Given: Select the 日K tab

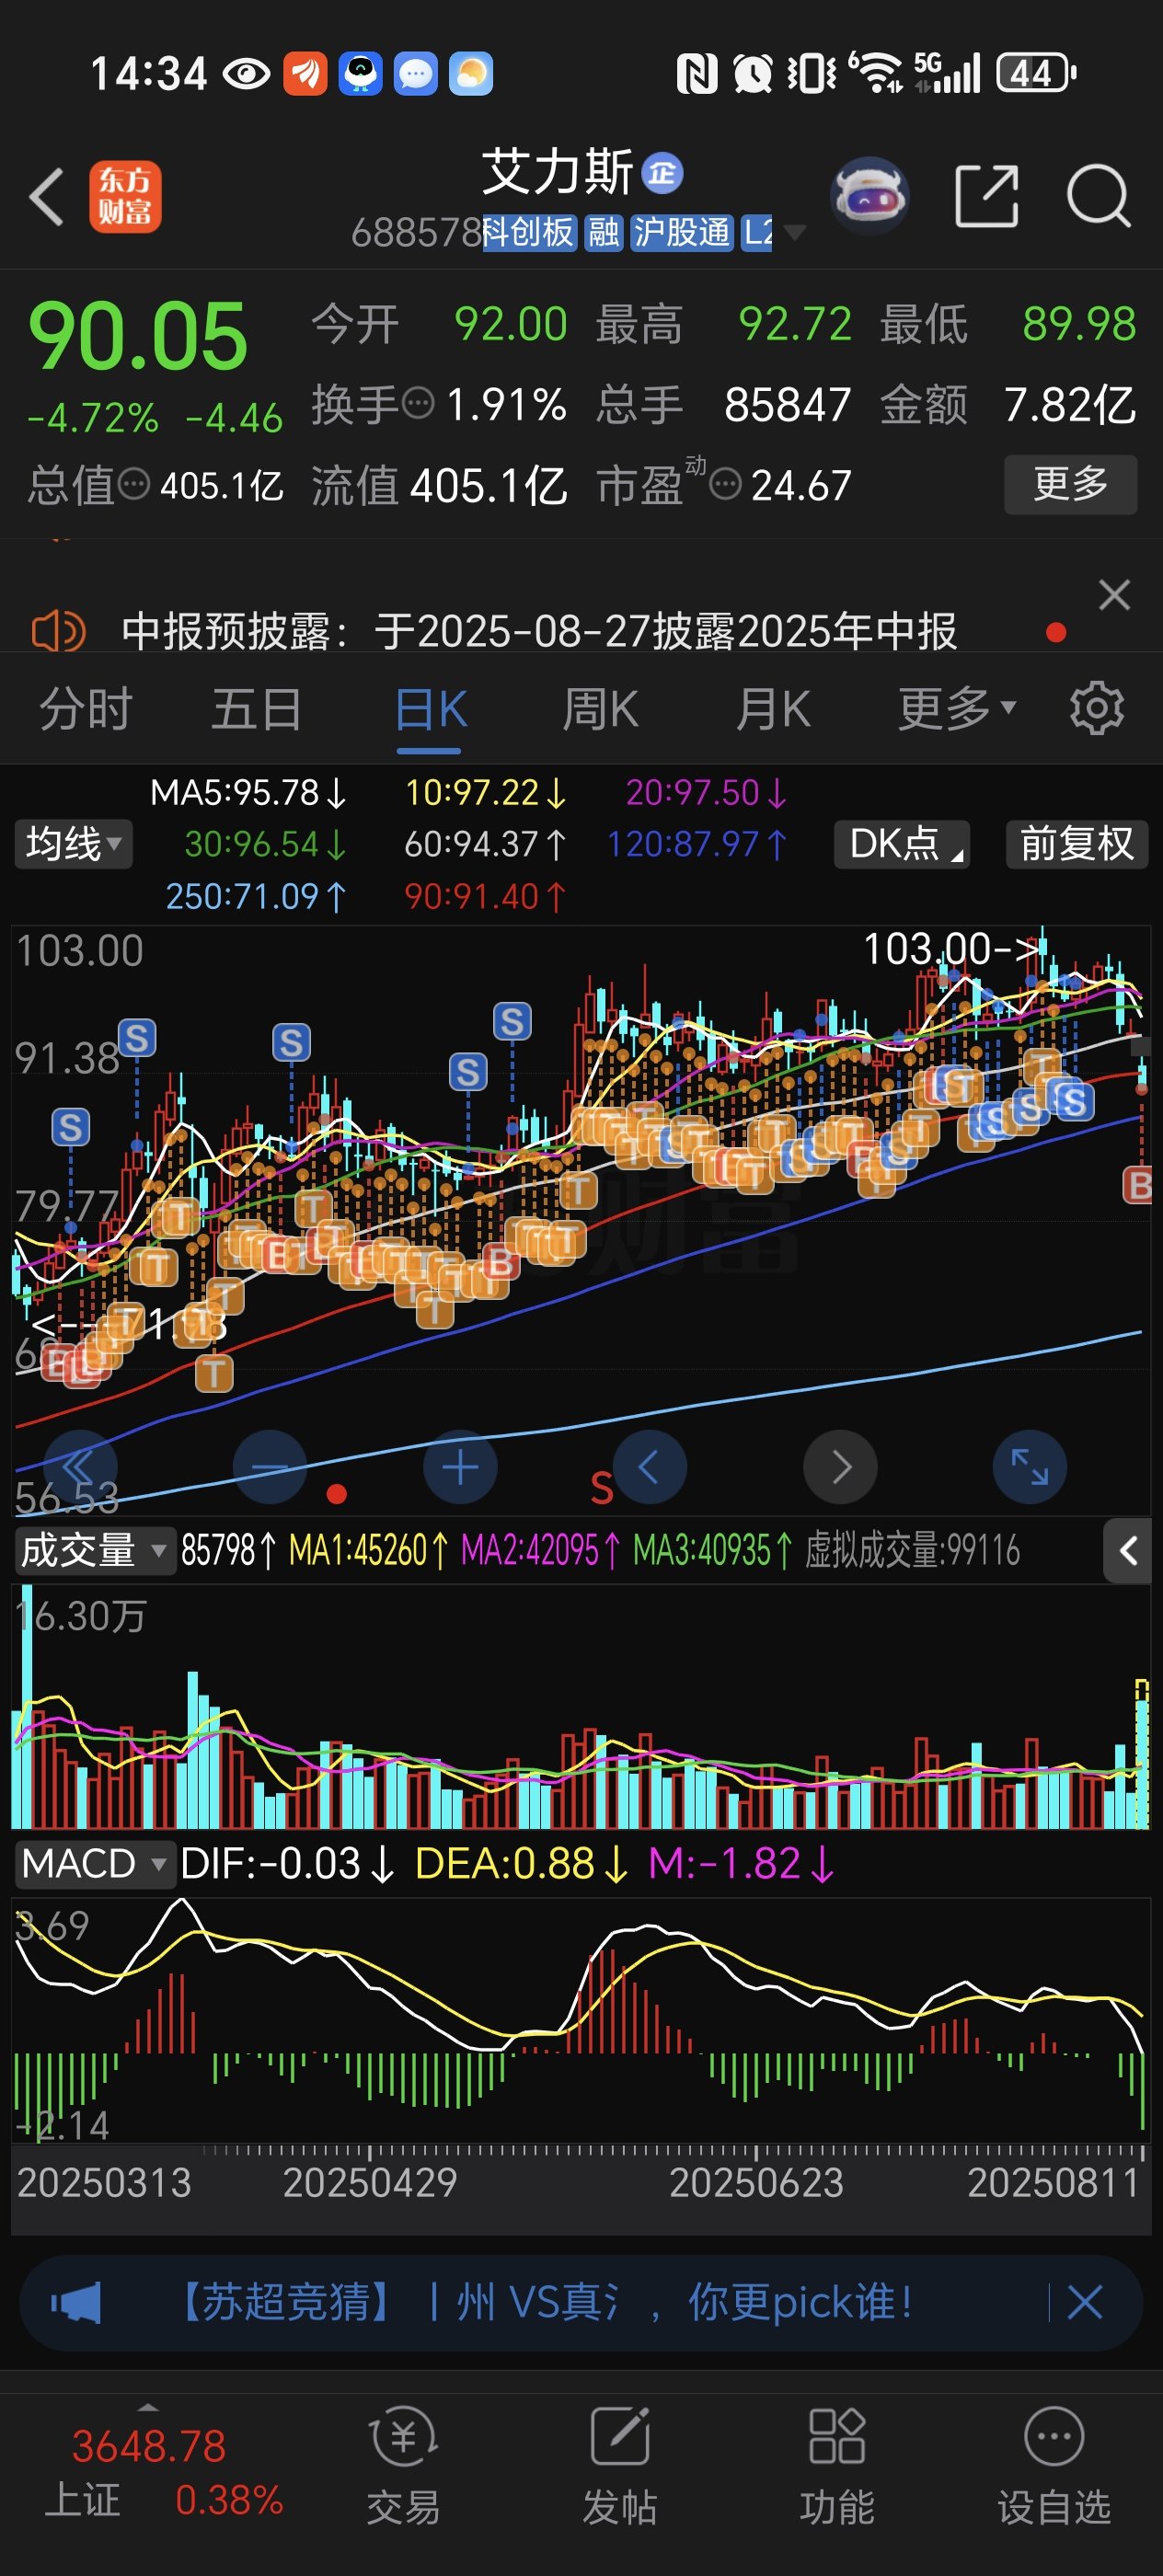Looking at the screenshot, I should click(x=430, y=710).
